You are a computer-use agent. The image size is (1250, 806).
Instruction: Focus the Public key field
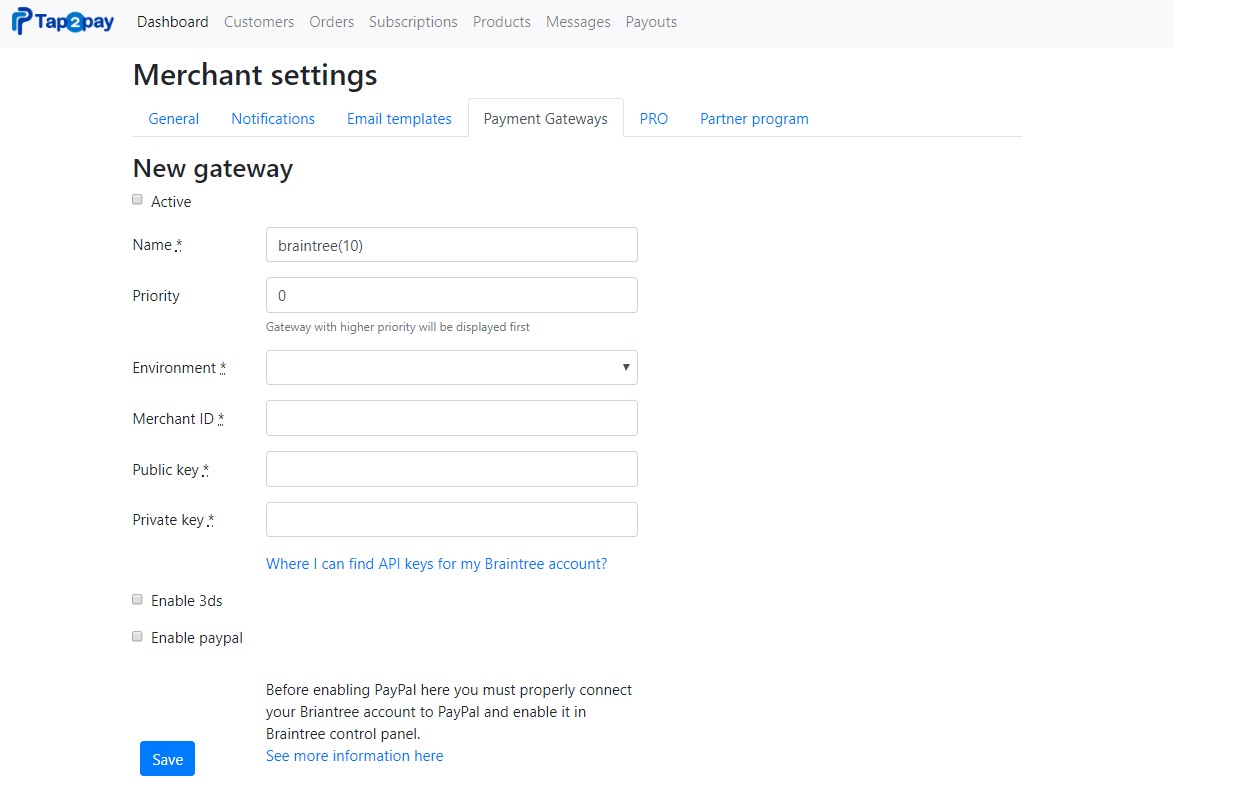click(x=452, y=469)
